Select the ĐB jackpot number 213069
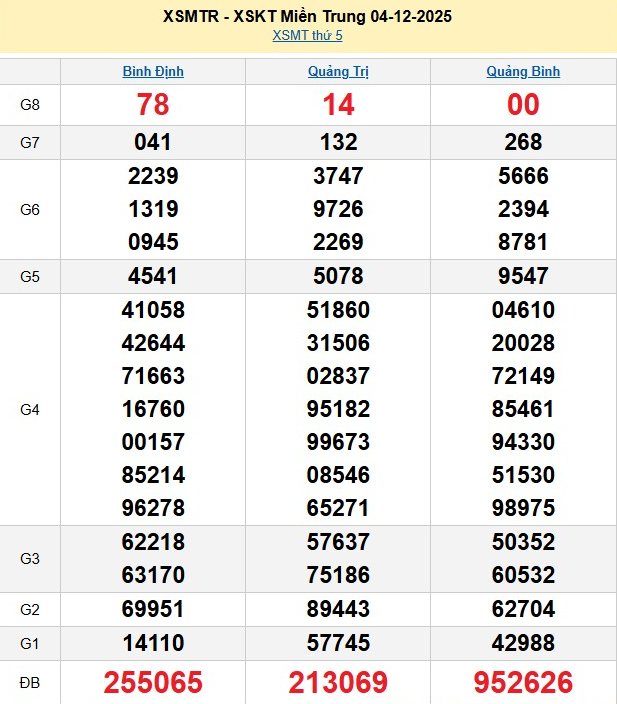Screen dimensions: 617x704 pyautogui.click(x=338, y=683)
